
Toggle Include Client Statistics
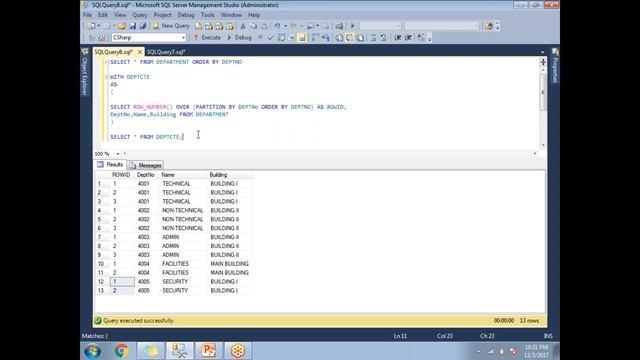click(x=326, y=38)
